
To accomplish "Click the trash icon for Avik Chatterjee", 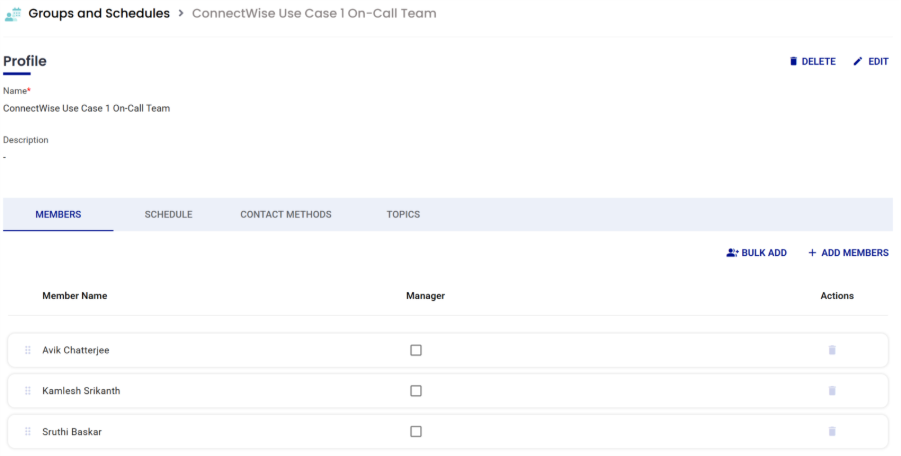I will [x=832, y=350].
